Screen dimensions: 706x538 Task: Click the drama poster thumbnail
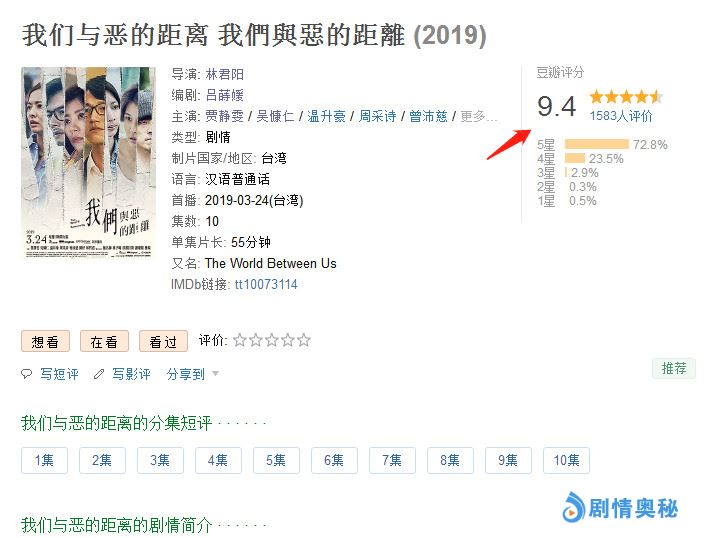tap(88, 163)
